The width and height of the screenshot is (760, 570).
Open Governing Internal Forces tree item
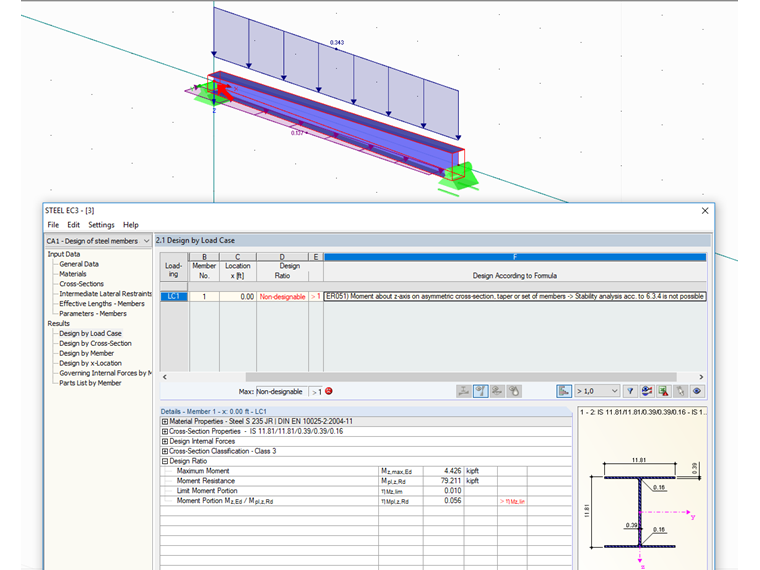pos(105,373)
